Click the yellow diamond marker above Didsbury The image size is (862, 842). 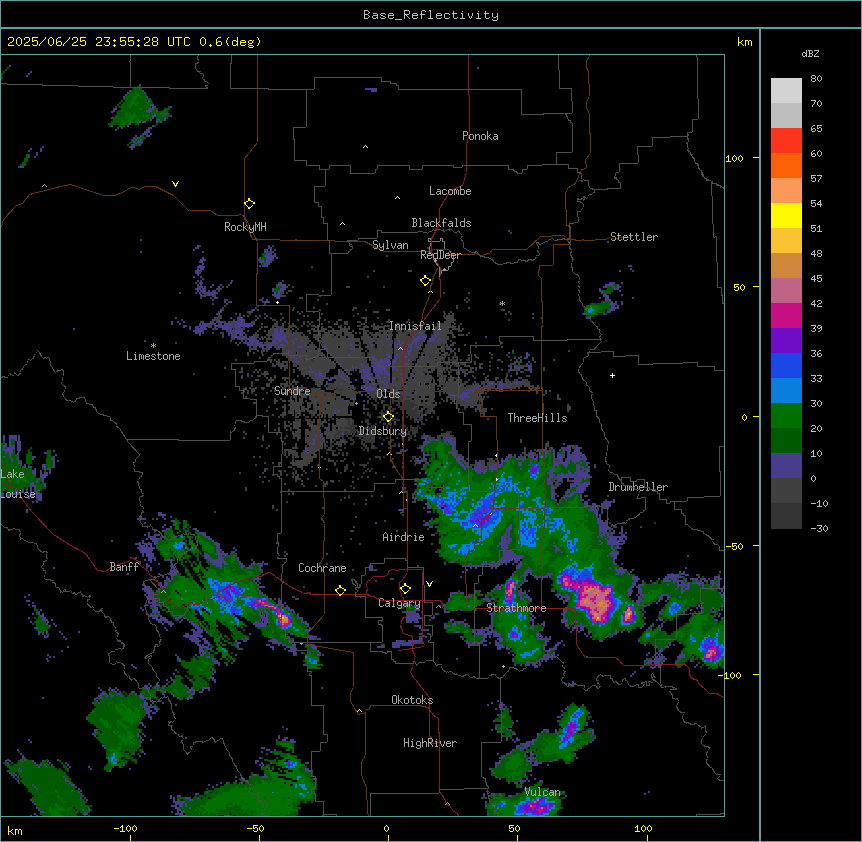pos(388,417)
